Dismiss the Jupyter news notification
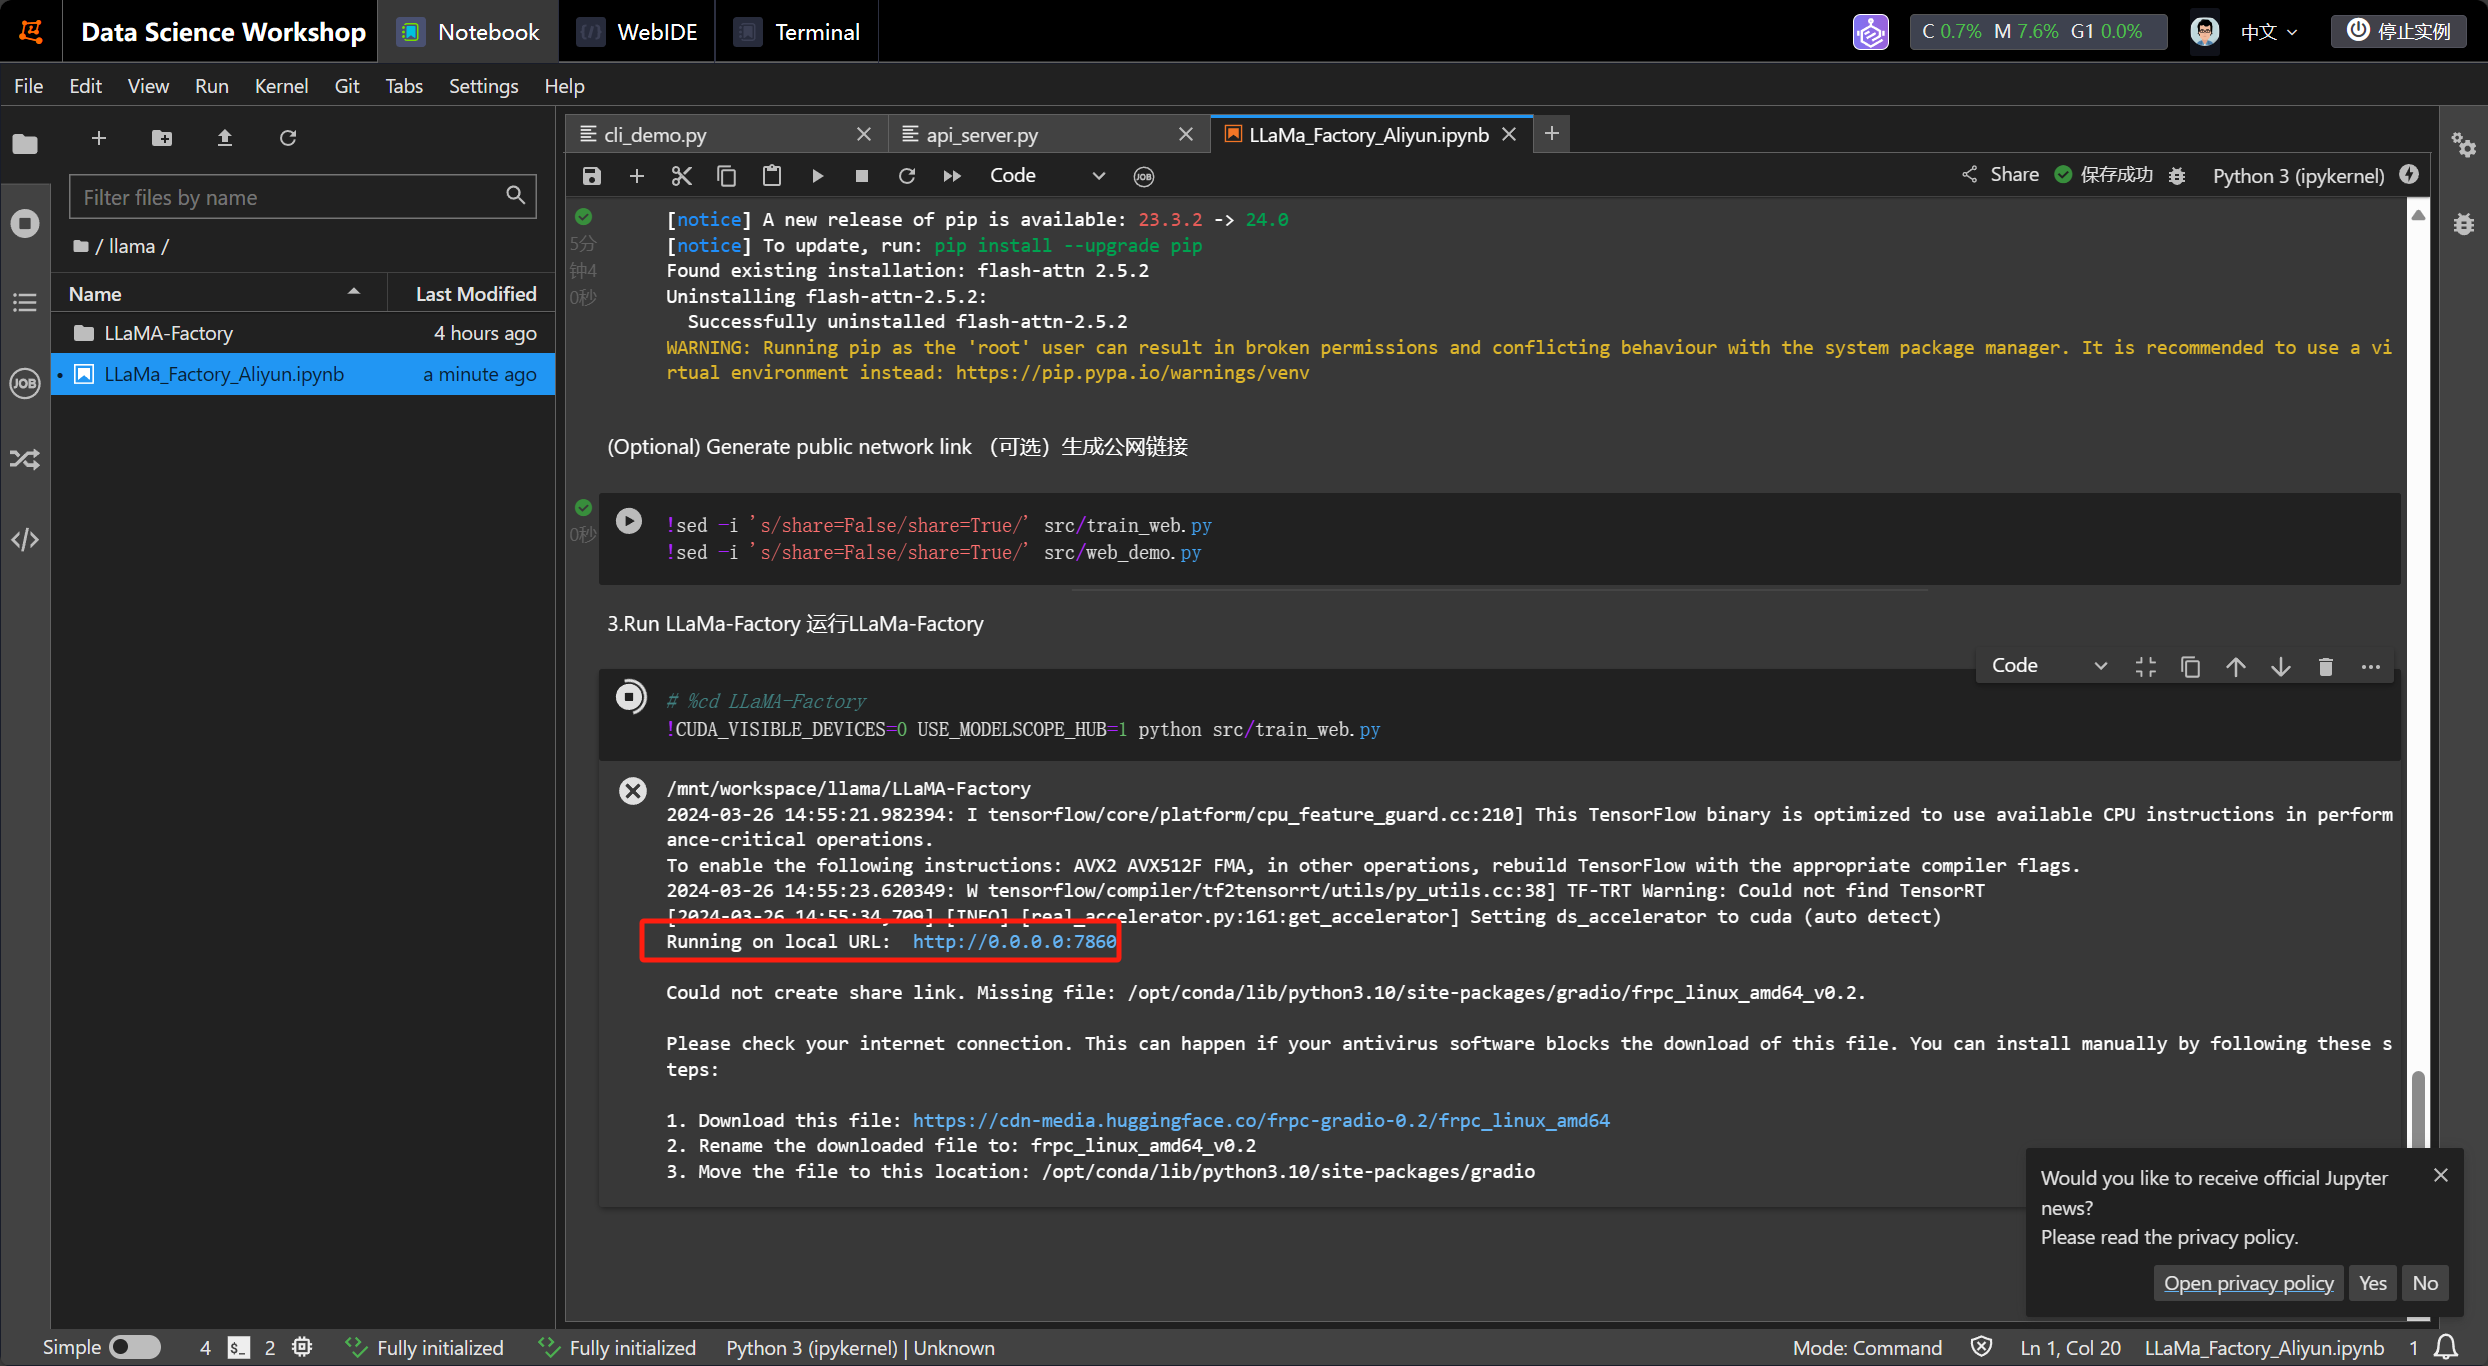The height and width of the screenshot is (1366, 2488). click(2441, 1175)
